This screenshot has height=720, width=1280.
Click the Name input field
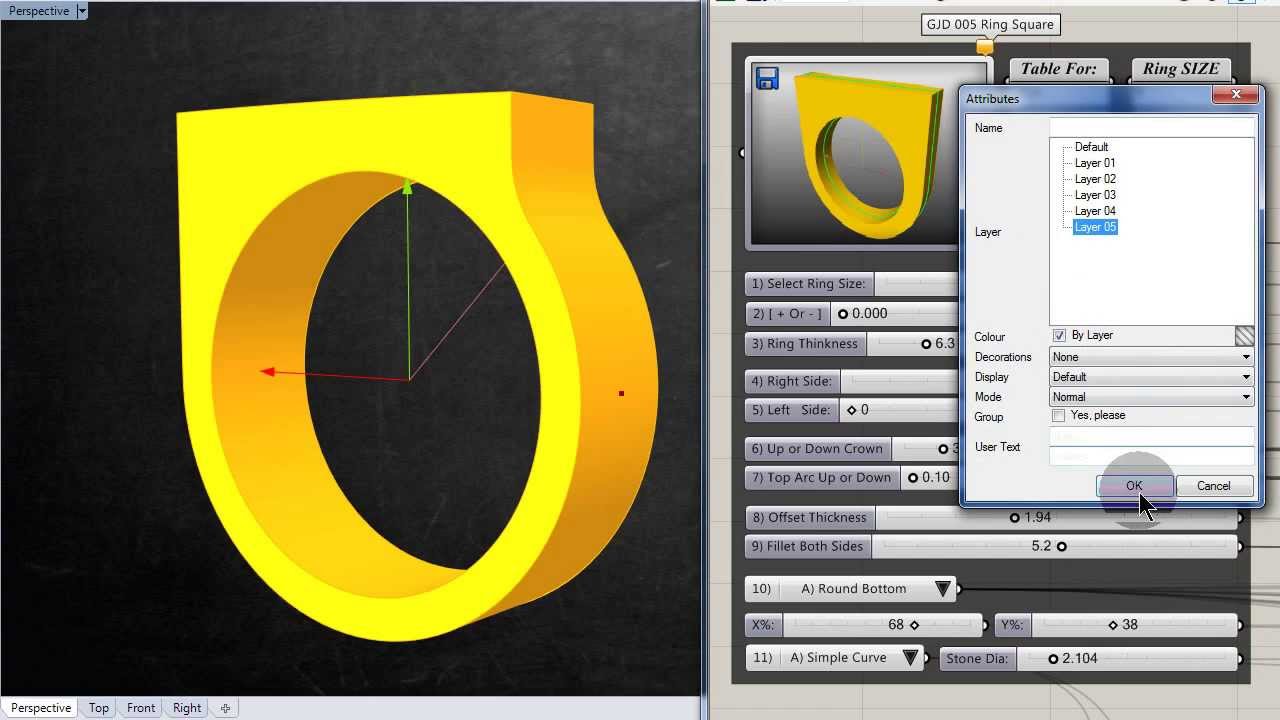tap(1152, 128)
